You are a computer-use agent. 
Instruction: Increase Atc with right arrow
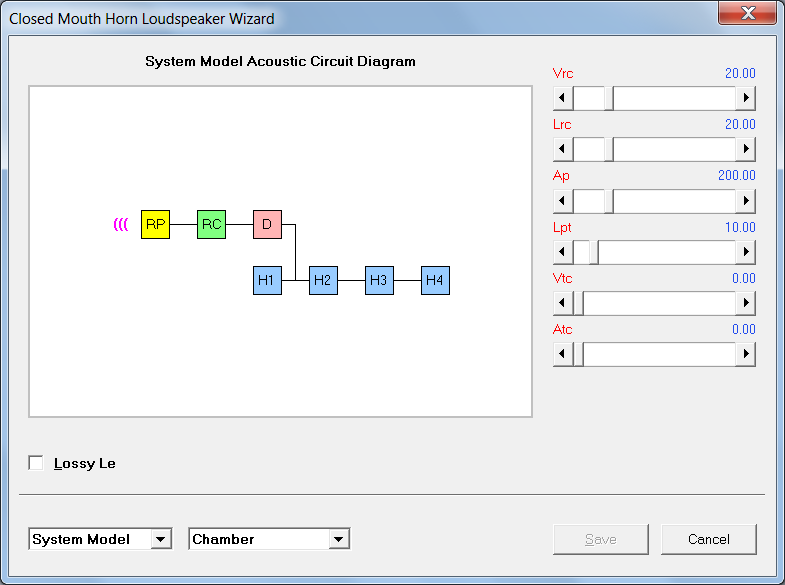pos(745,354)
